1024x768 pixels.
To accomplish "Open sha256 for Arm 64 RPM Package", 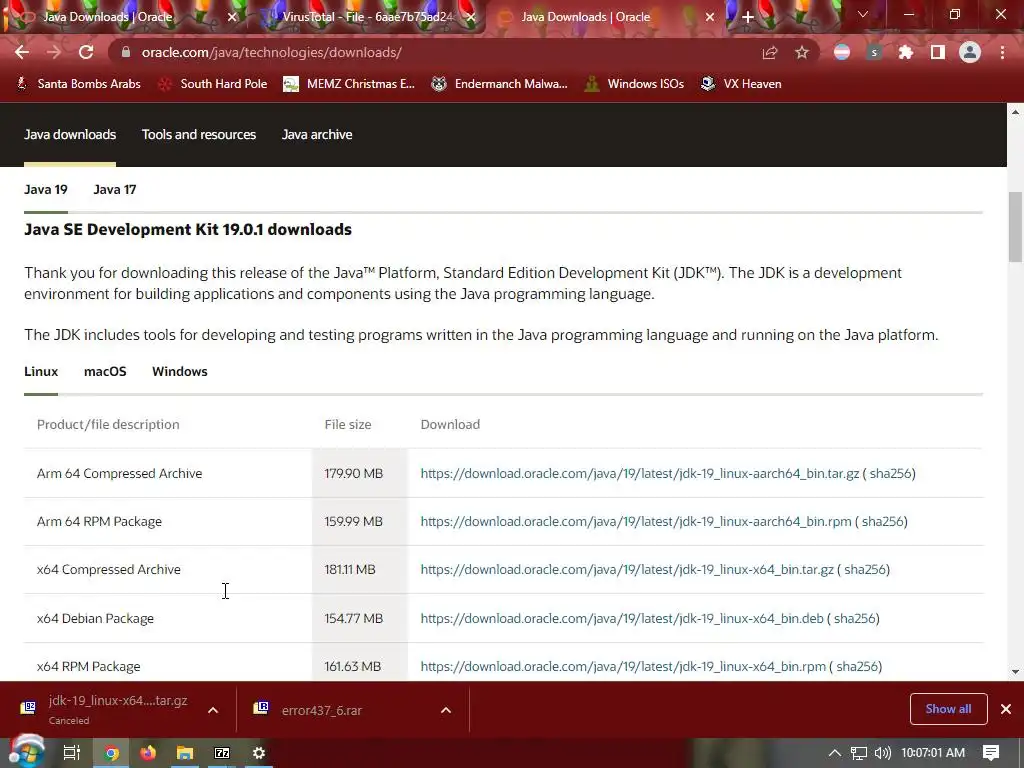I will click(x=882, y=522).
